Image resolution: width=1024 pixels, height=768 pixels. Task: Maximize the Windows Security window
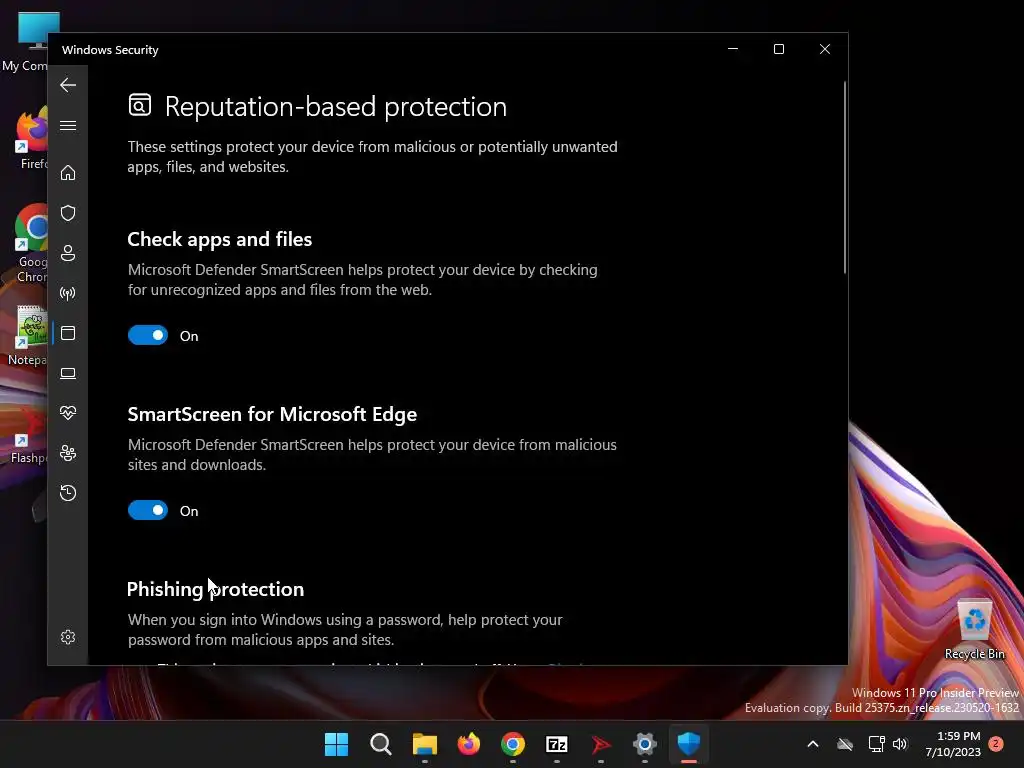click(x=778, y=49)
